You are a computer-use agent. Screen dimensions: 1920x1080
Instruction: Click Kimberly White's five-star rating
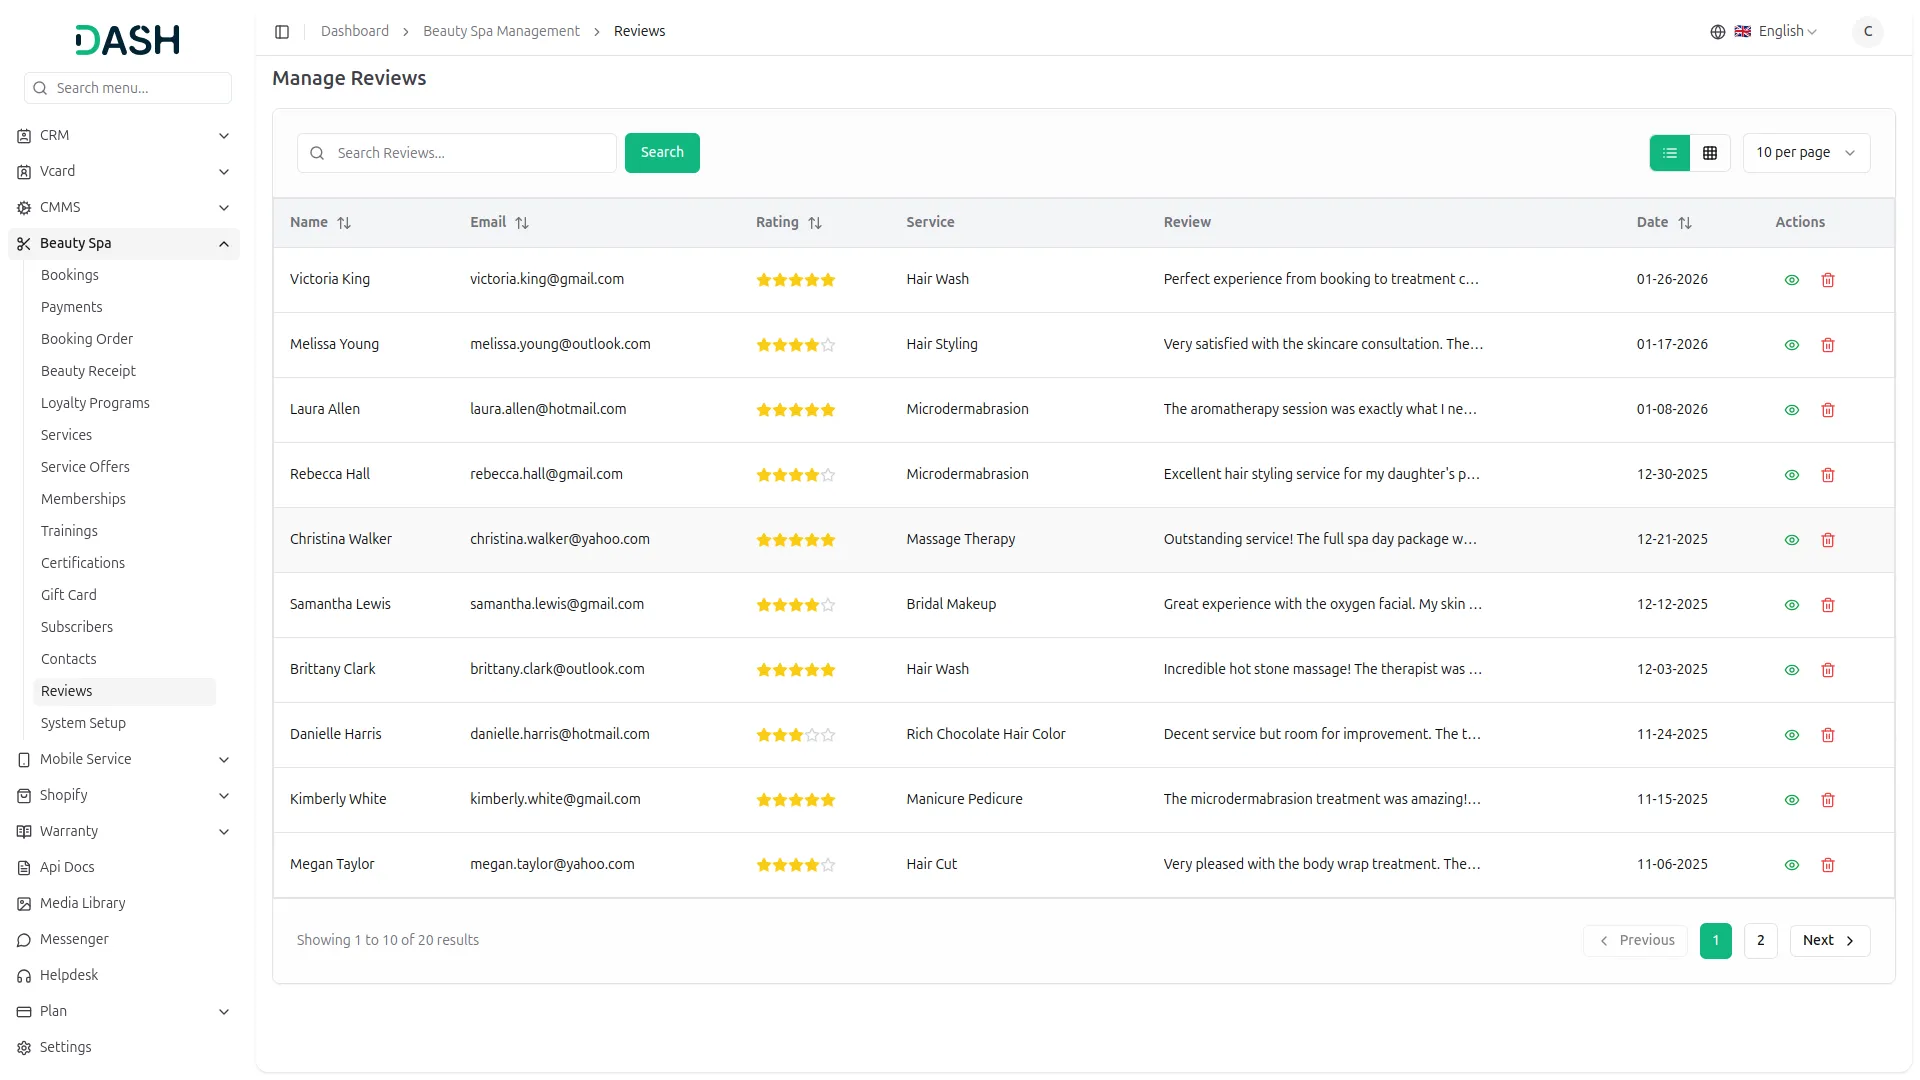795,800
